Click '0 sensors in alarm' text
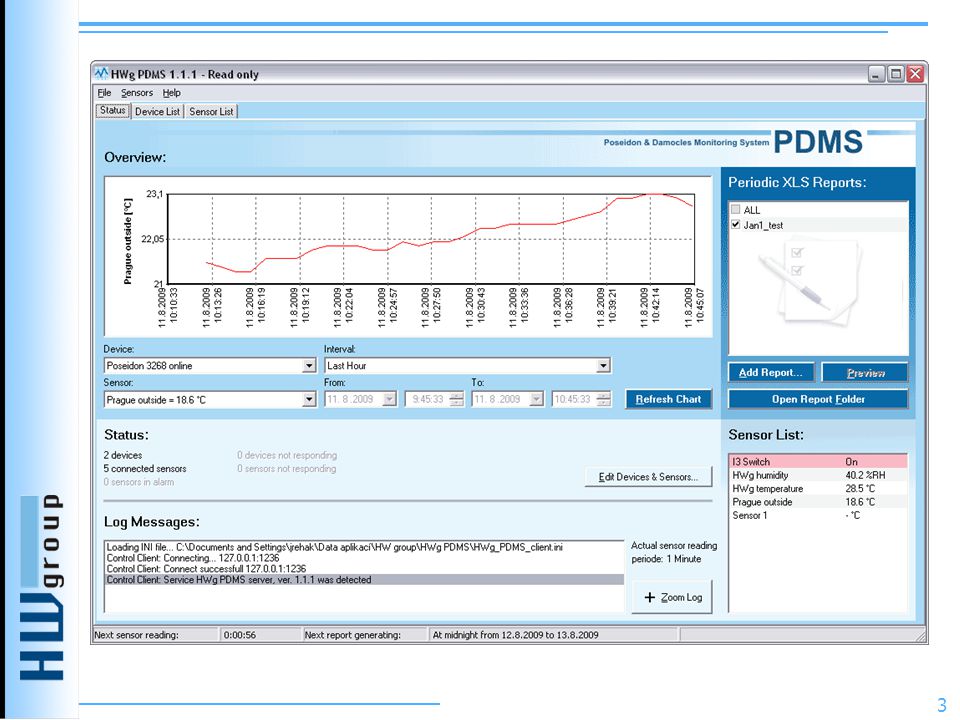Image resolution: width=960 pixels, height=720 pixels. pos(138,482)
